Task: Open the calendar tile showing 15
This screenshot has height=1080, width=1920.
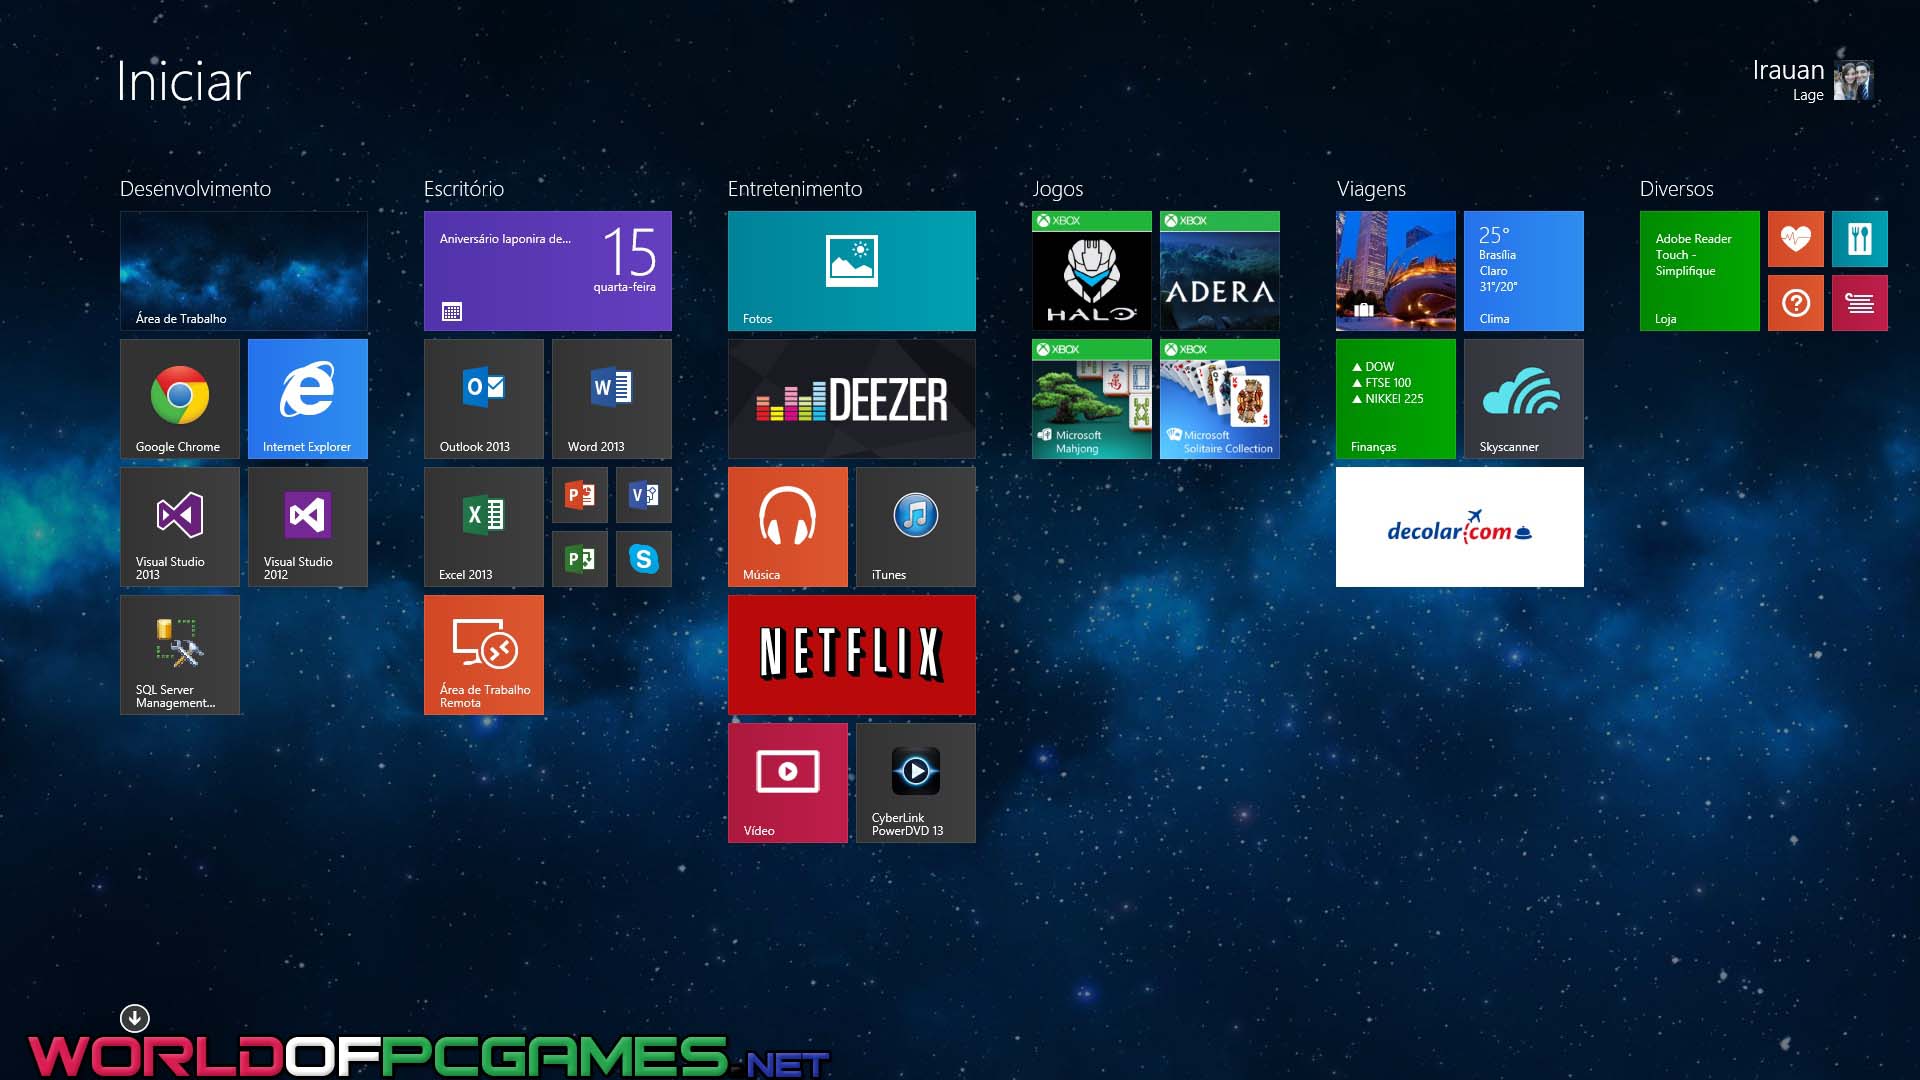Action: pyautogui.click(x=547, y=271)
